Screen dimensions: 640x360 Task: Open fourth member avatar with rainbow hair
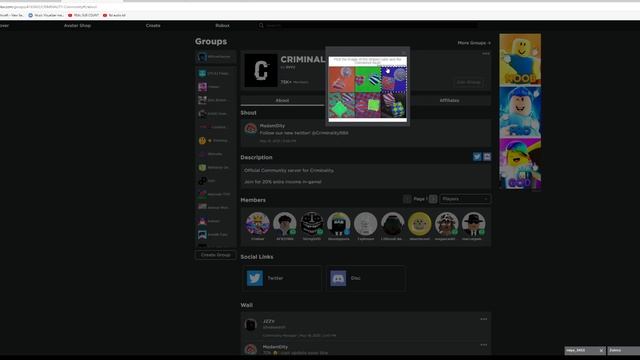click(x=339, y=224)
